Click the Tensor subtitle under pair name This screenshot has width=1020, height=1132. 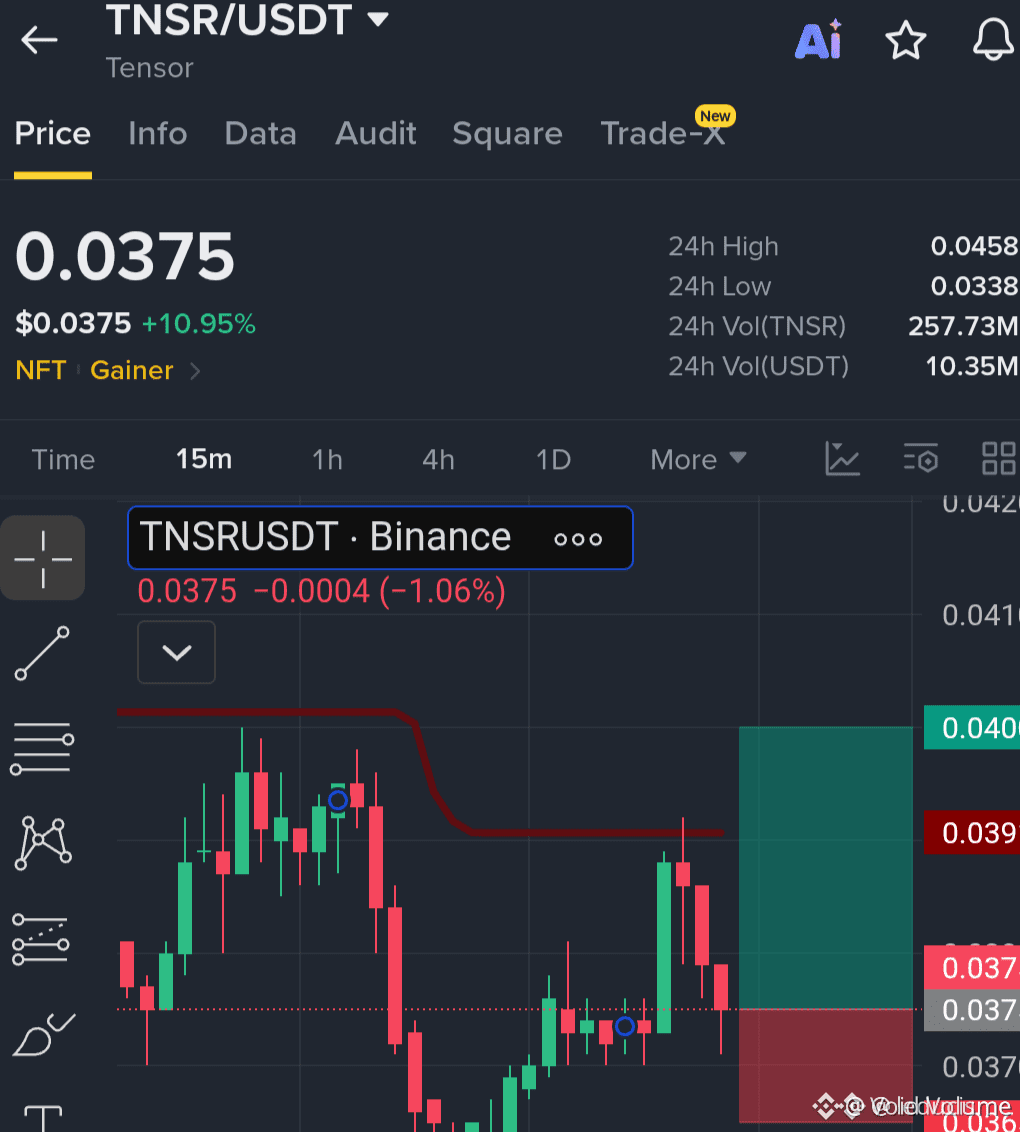[149, 68]
